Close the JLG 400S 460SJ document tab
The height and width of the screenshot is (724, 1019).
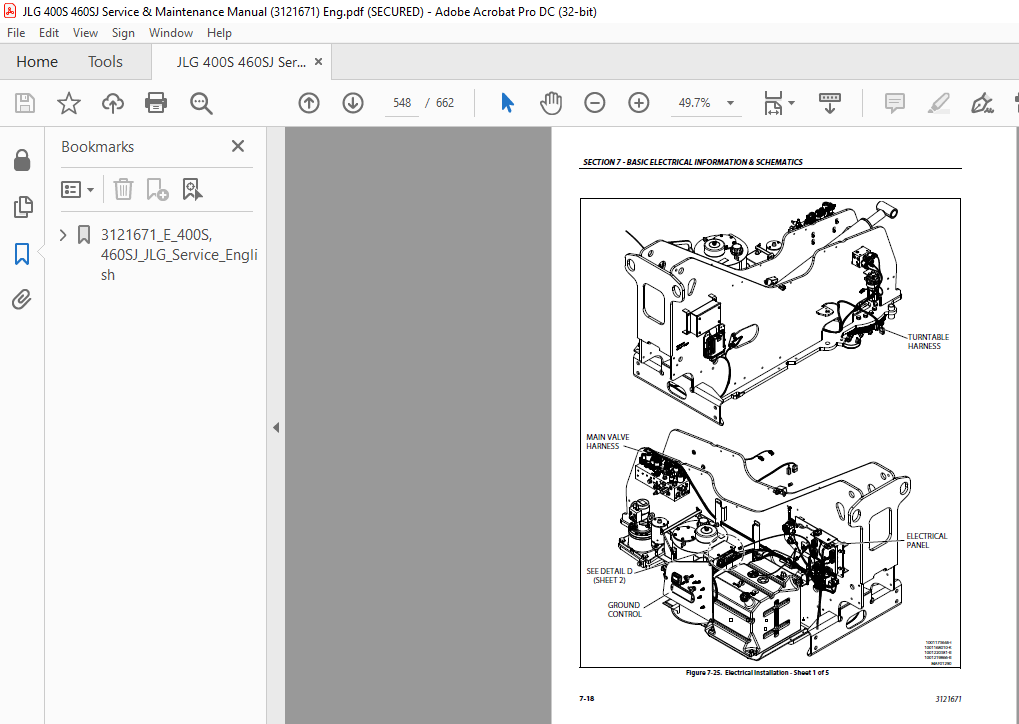[318, 62]
